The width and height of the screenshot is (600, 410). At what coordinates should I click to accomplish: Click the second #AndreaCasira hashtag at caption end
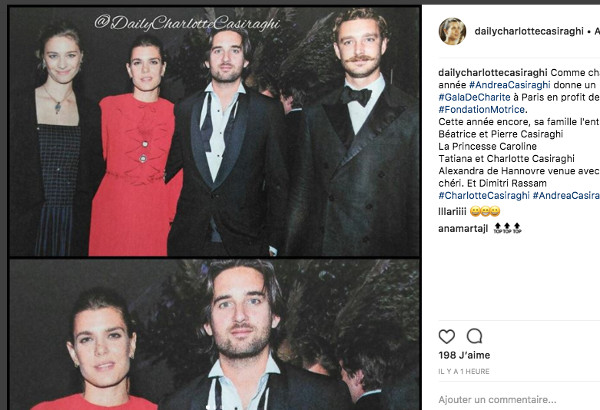pyautogui.click(x=566, y=195)
